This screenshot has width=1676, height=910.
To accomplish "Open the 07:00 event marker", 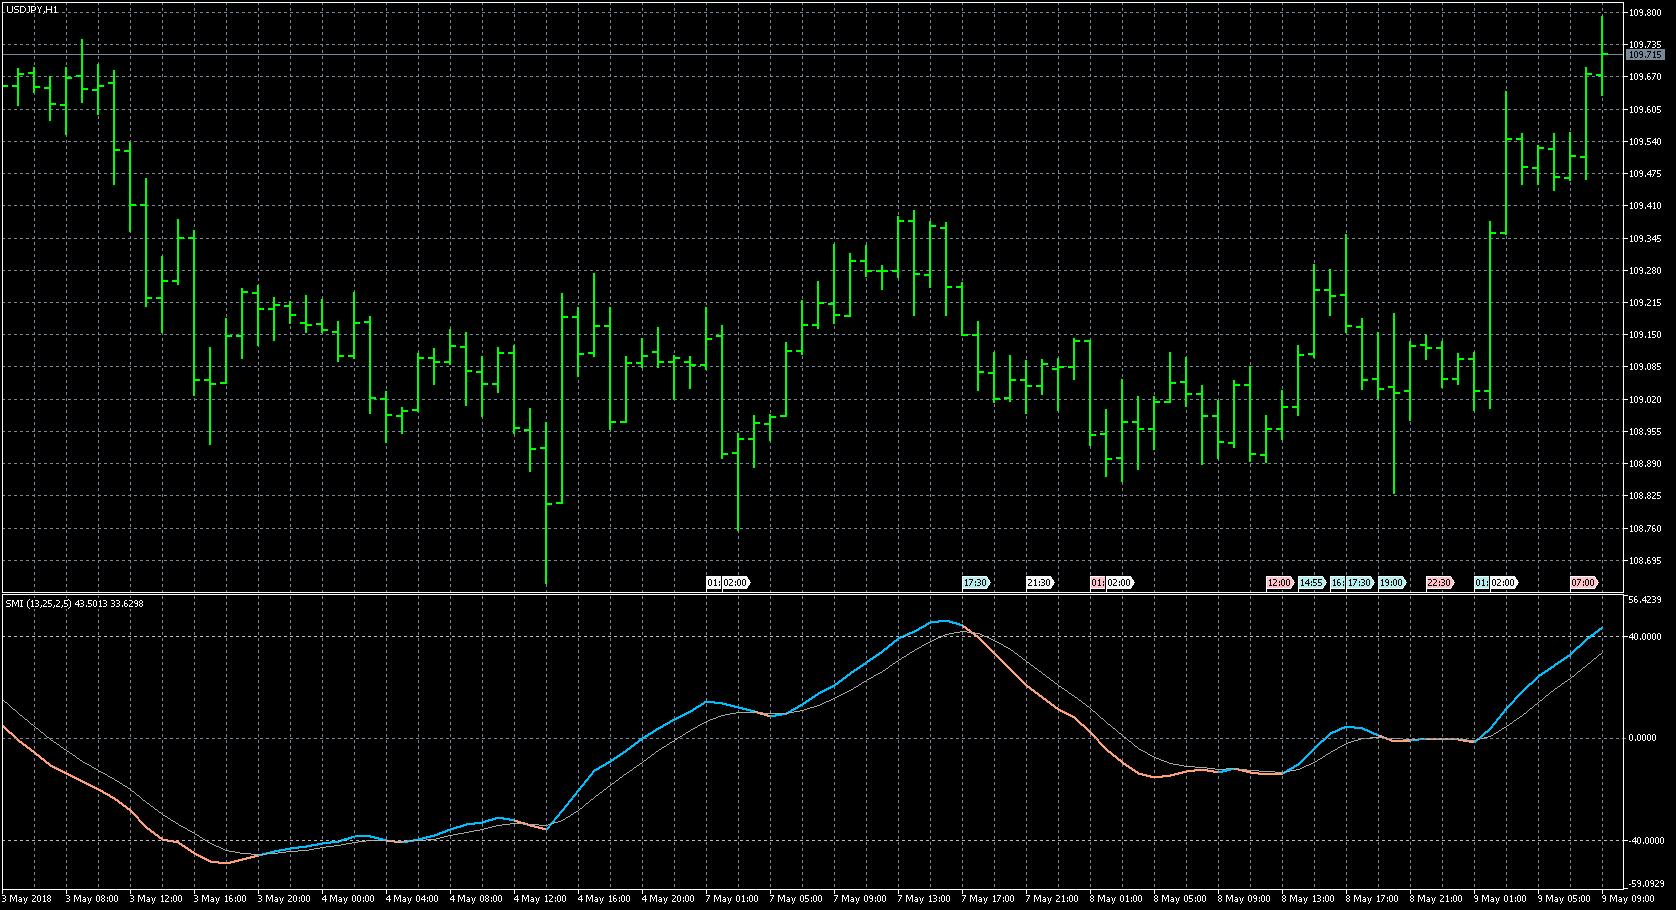I will coord(1583,583).
